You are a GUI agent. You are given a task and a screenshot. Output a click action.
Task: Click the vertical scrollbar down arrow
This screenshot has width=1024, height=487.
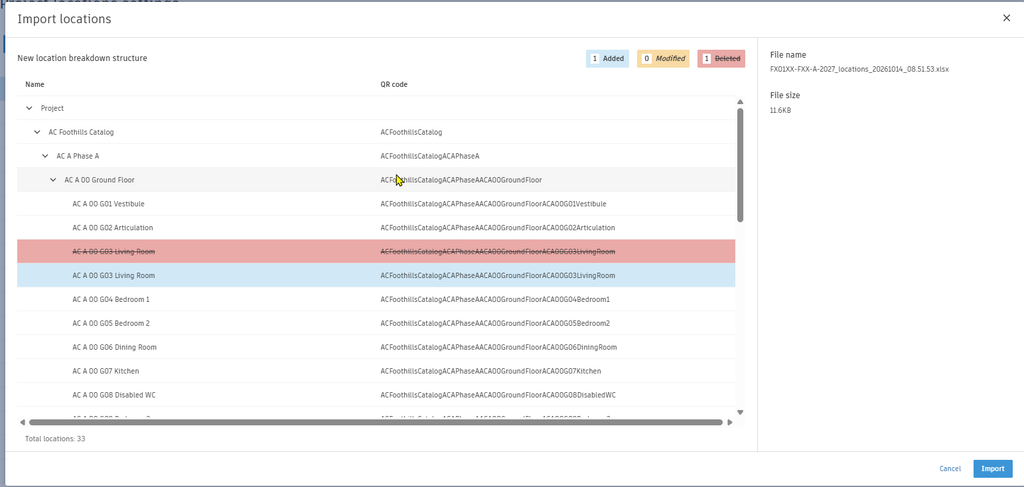coord(740,412)
